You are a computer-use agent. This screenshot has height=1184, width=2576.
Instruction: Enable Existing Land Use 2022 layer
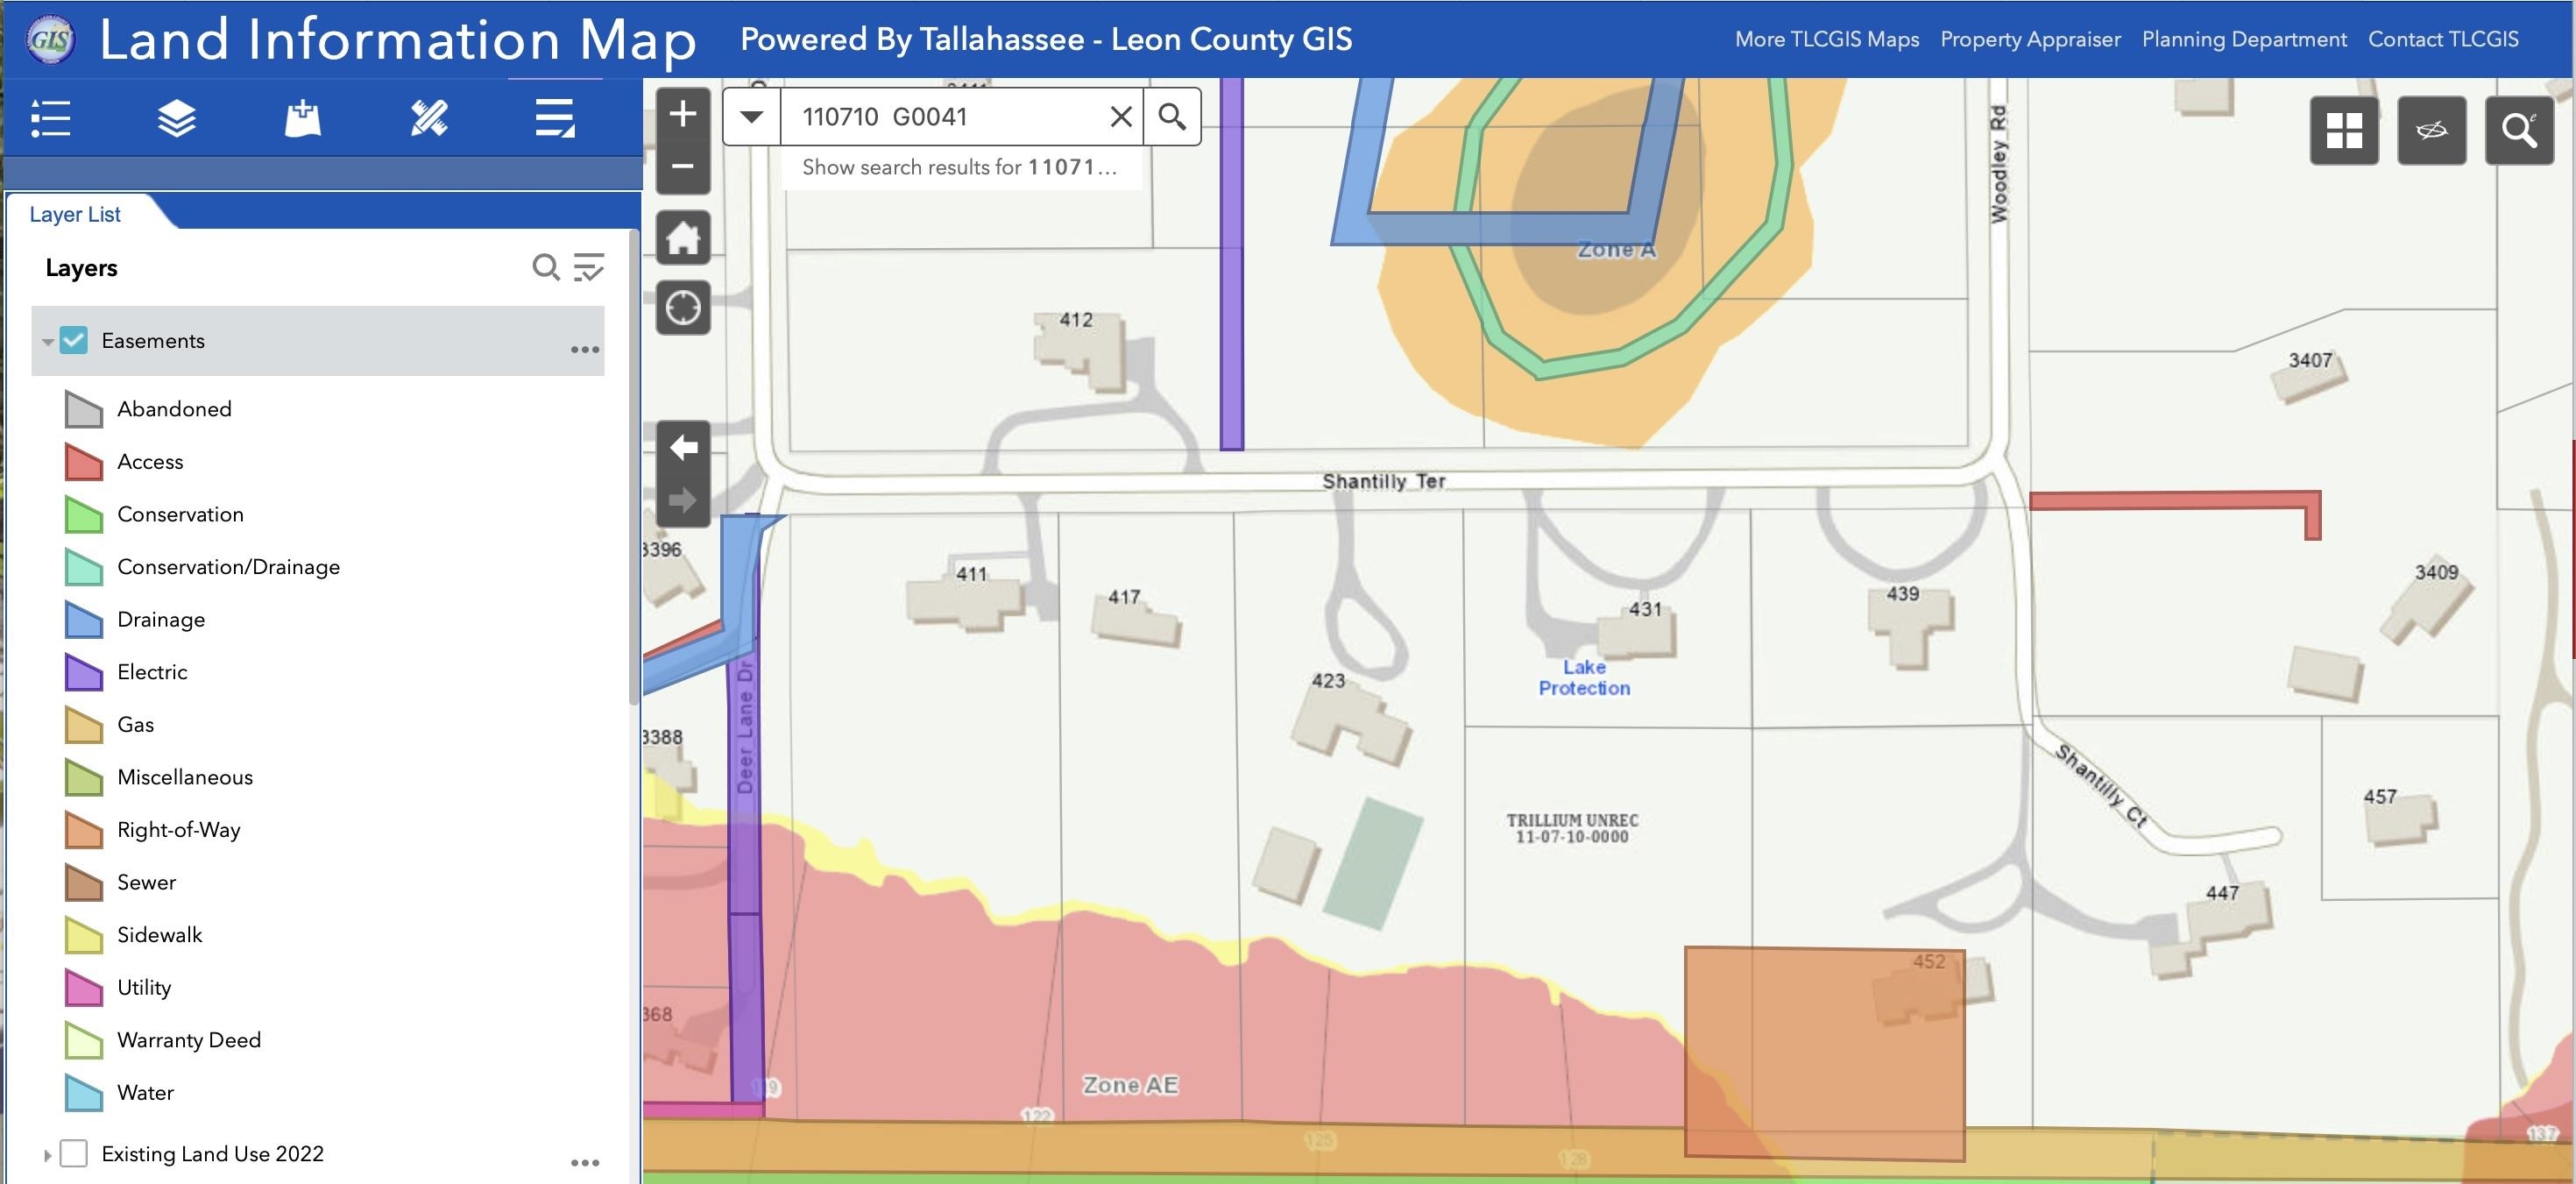tap(74, 1153)
